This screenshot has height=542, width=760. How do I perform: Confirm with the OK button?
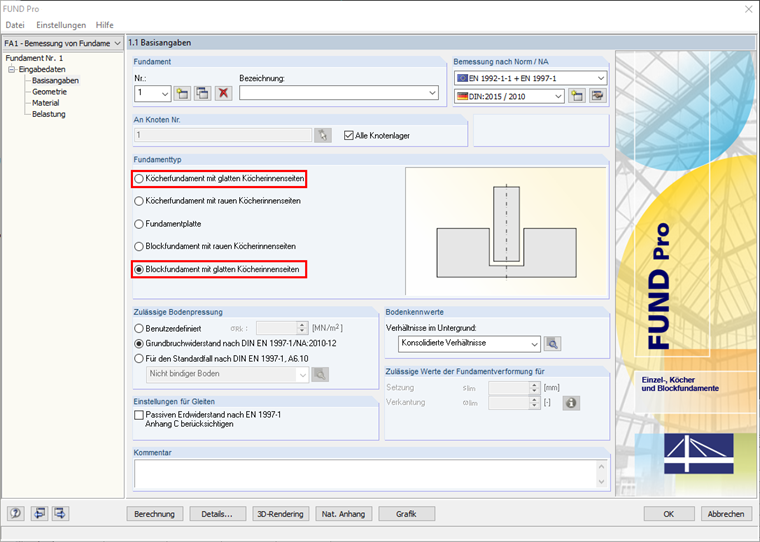(x=669, y=514)
